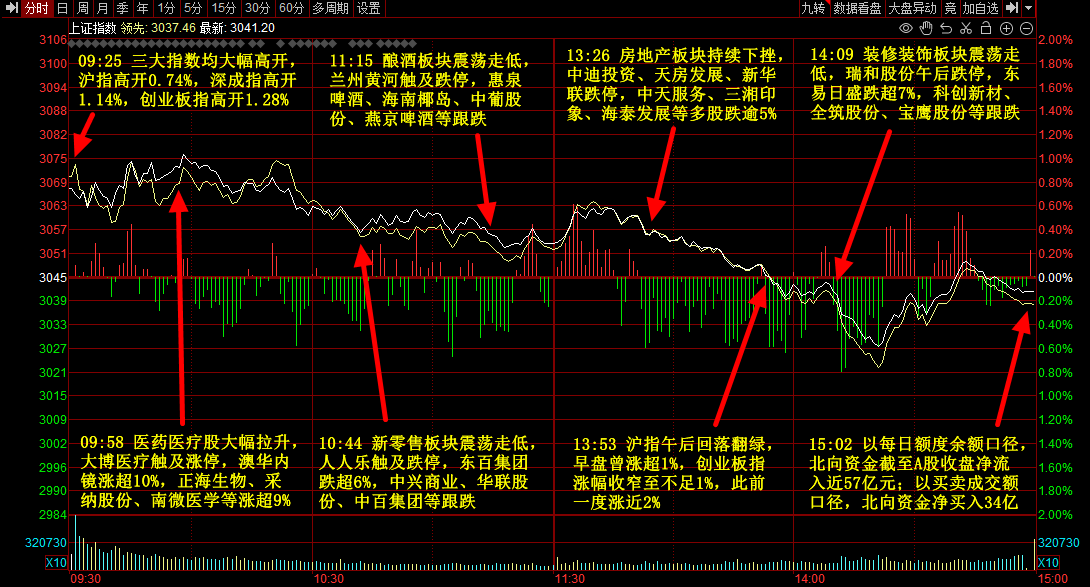Toggle the 大盘异动 market alerts
The image size is (1090, 587).
tap(911, 8)
